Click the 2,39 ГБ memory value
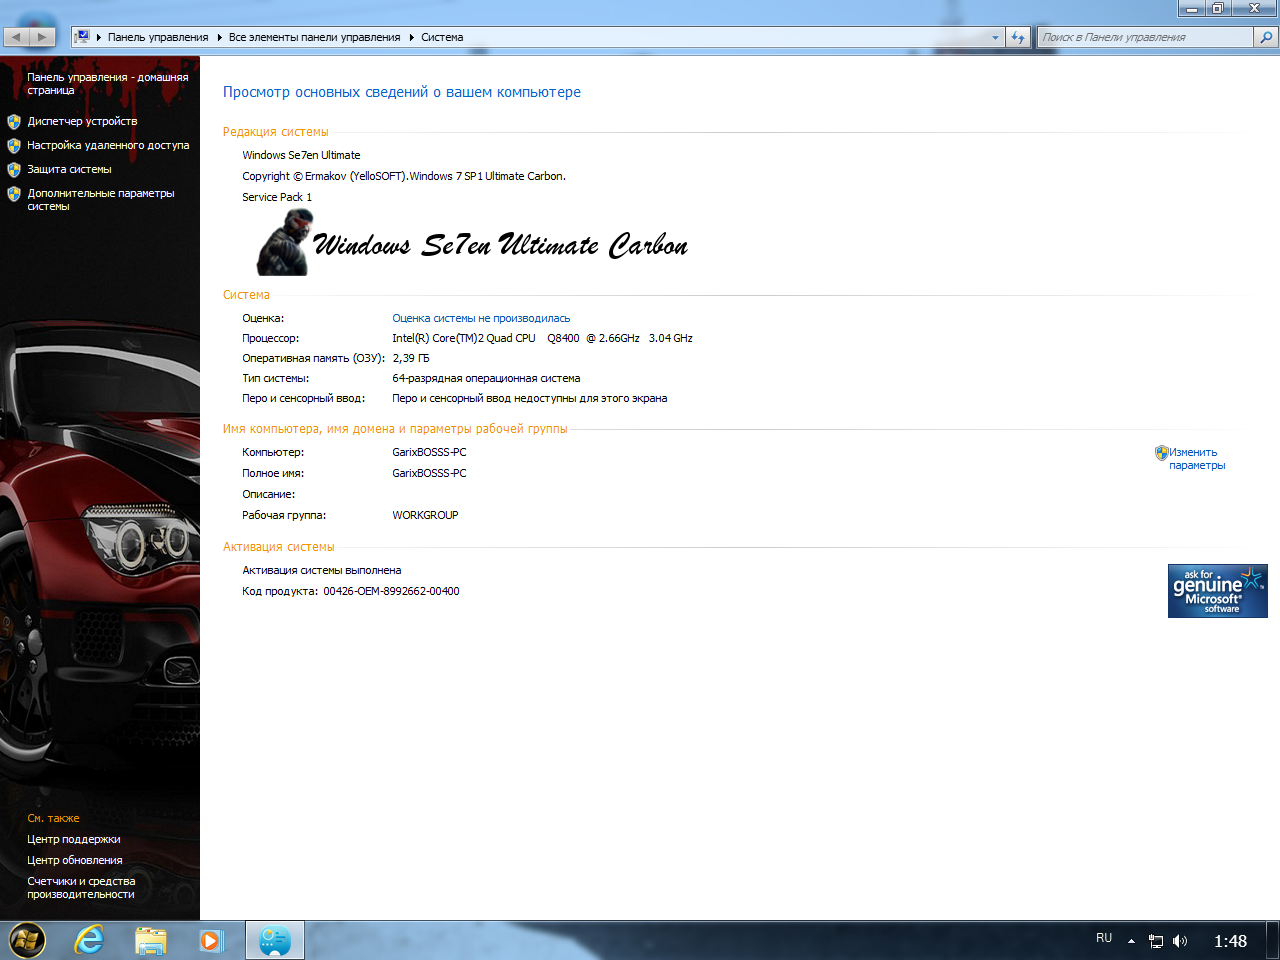The width and height of the screenshot is (1280, 960). click(x=411, y=358)
